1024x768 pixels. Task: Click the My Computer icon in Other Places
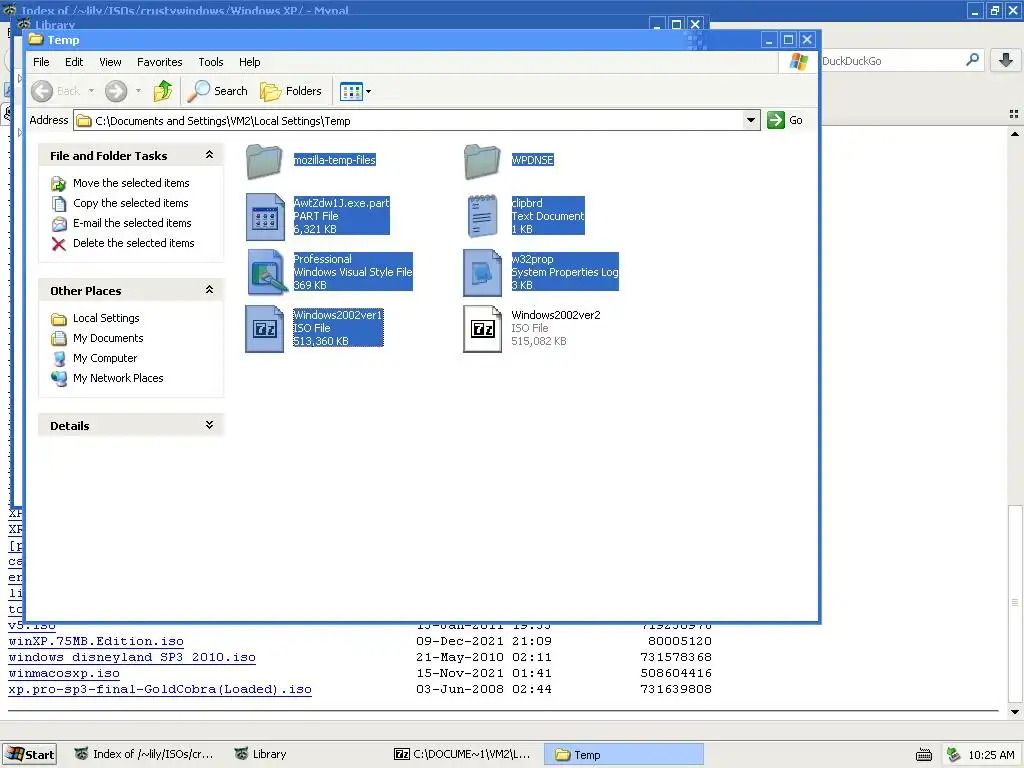[x=59, y=359]
